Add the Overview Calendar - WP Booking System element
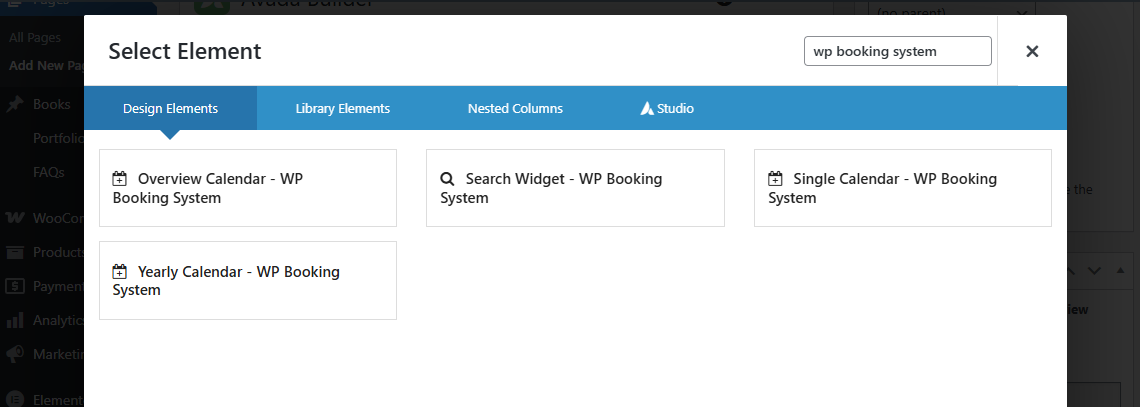This screenshot has height=407, width=1140. [x=248, y=188]
